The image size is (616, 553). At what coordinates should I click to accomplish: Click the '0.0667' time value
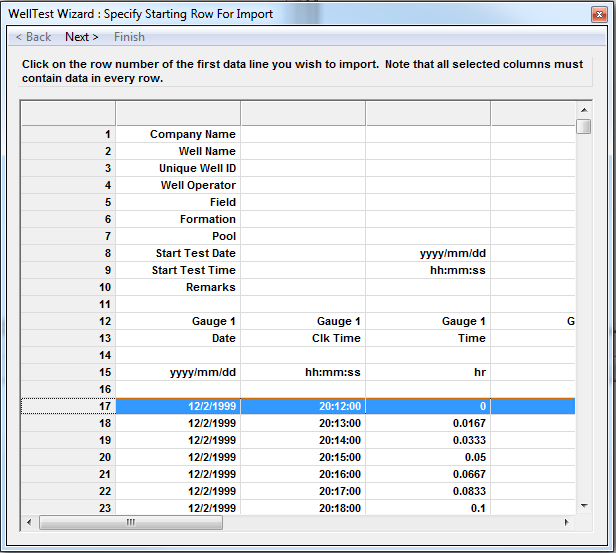click(428, 474)
